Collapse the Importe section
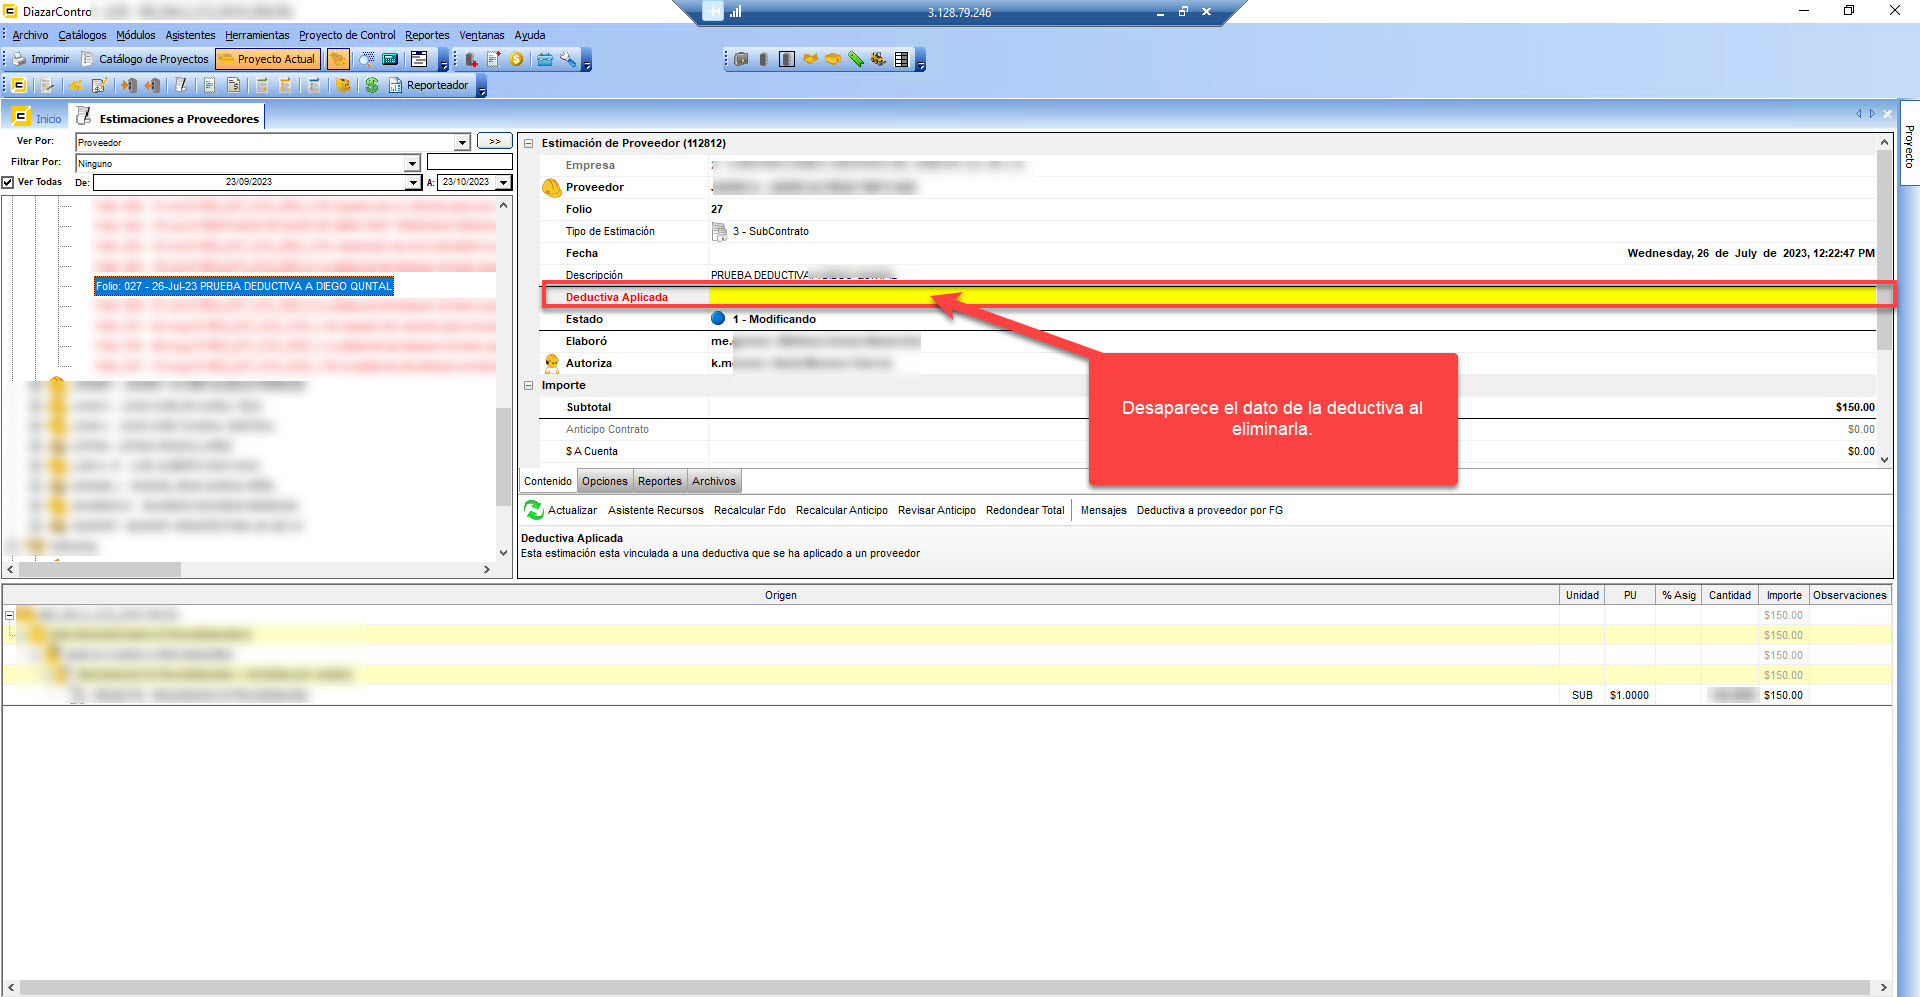 pyautogui.click(x=529, y=386)
